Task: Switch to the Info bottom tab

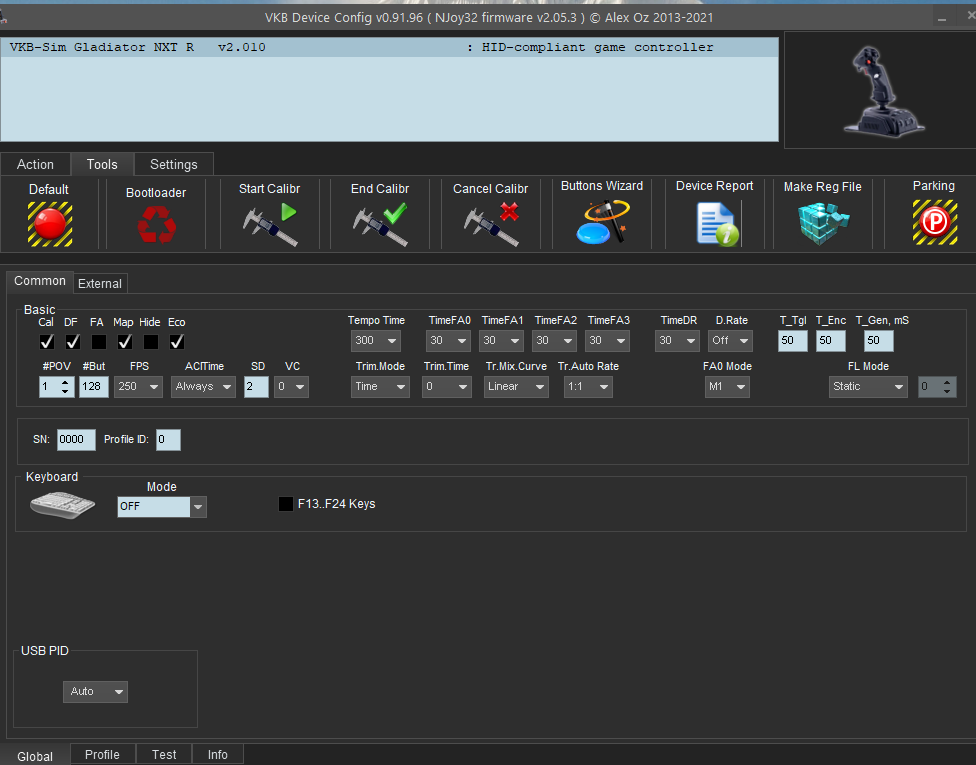Action: (217, 754)
